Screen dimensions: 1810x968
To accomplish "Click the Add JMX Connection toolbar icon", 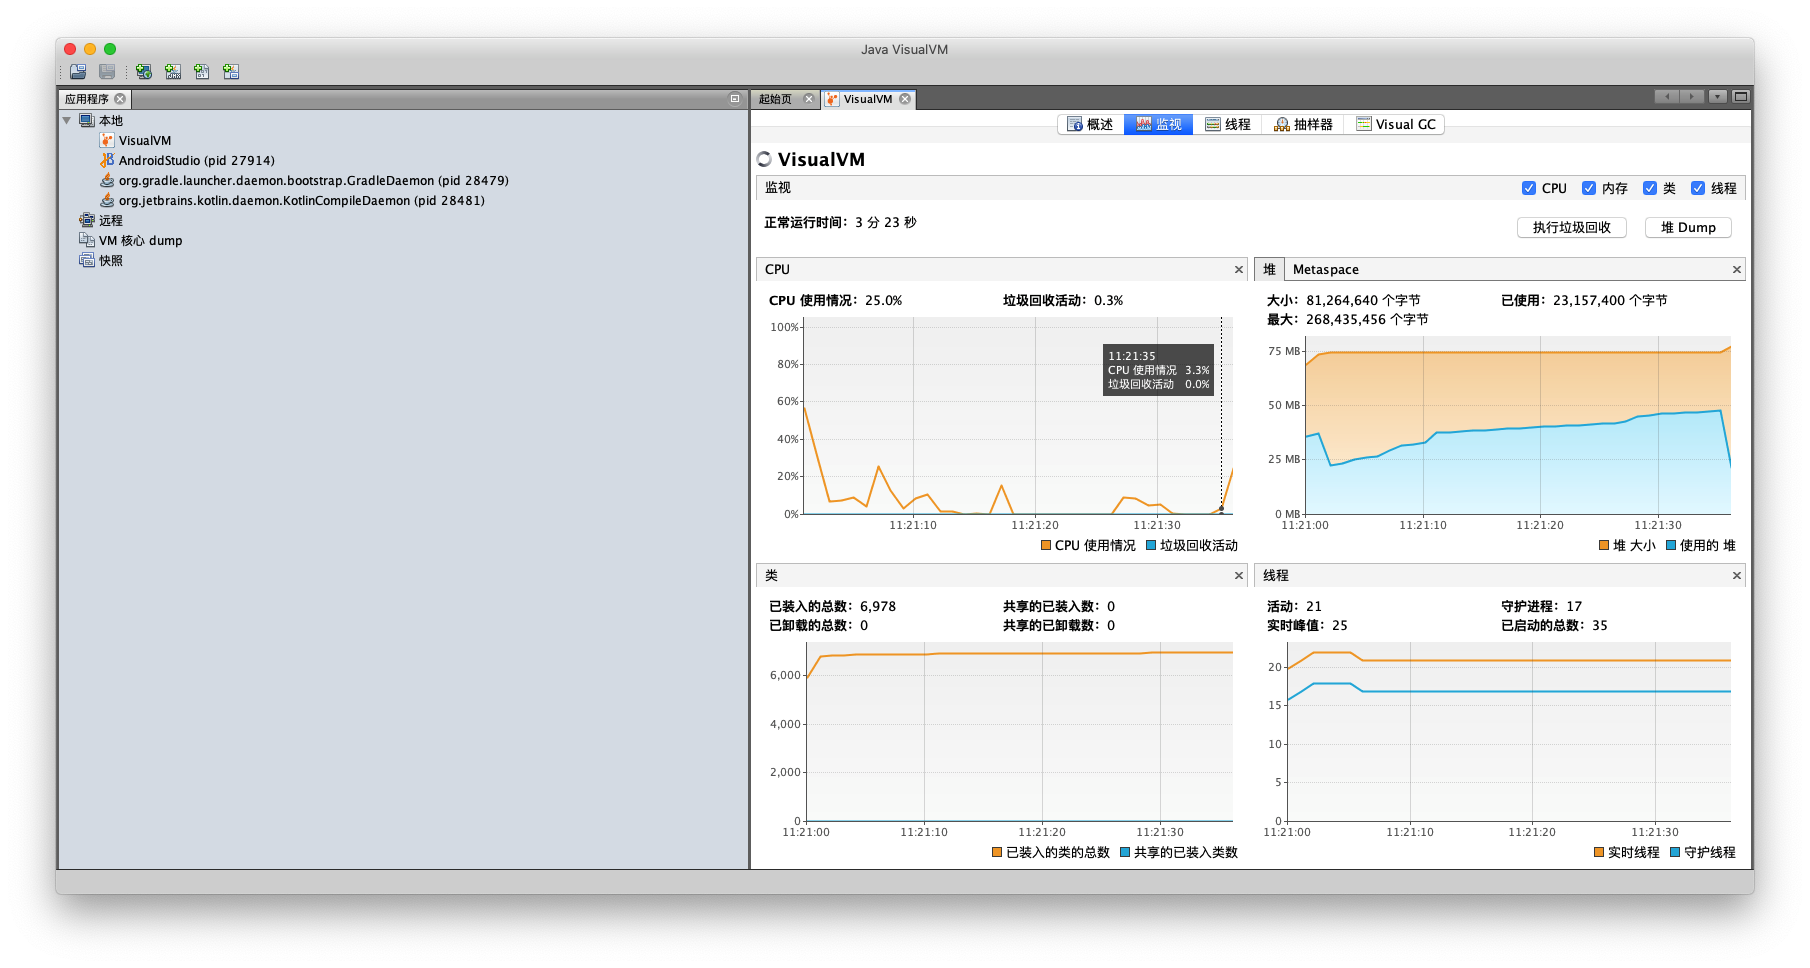I will pyautogui.click(x=173, y=72).
